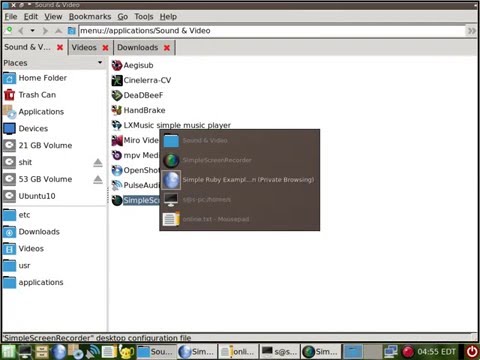The height and width of the screenshot is (360, 480).
Task: Close the Videos tab
Action: pos(105,48)
